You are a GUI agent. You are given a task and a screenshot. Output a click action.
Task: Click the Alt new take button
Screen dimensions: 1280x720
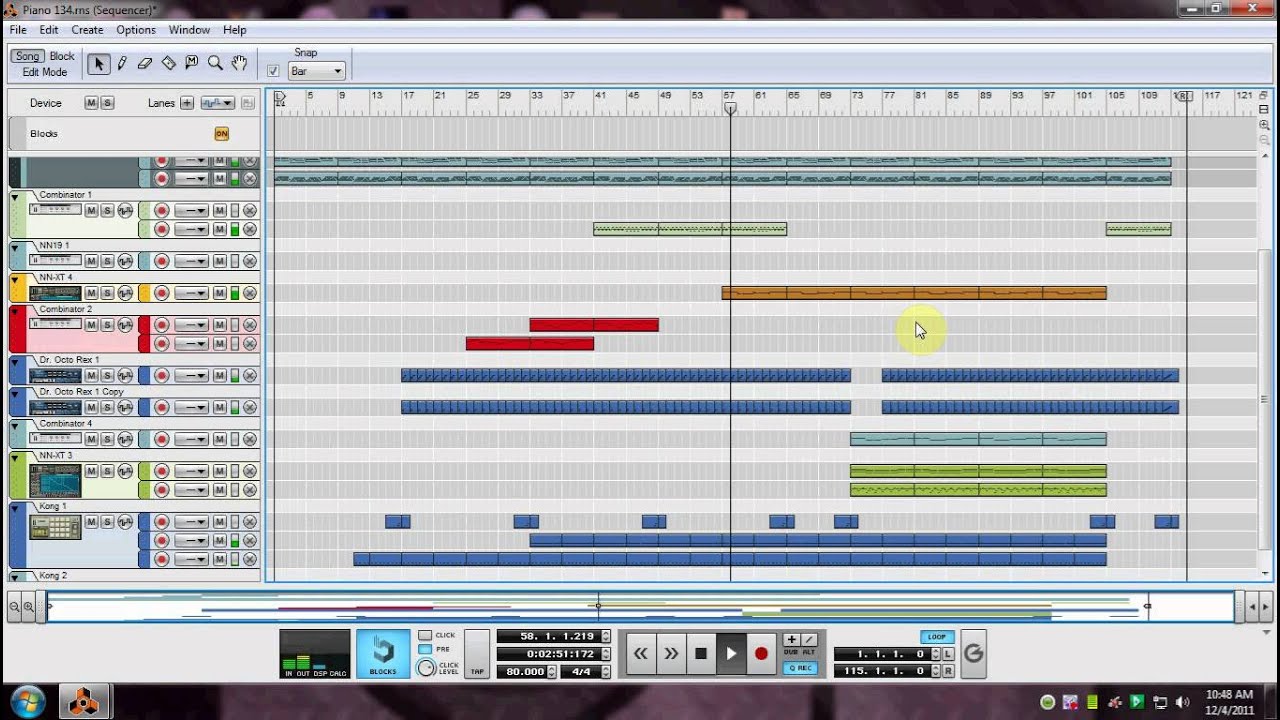(809, 639)
